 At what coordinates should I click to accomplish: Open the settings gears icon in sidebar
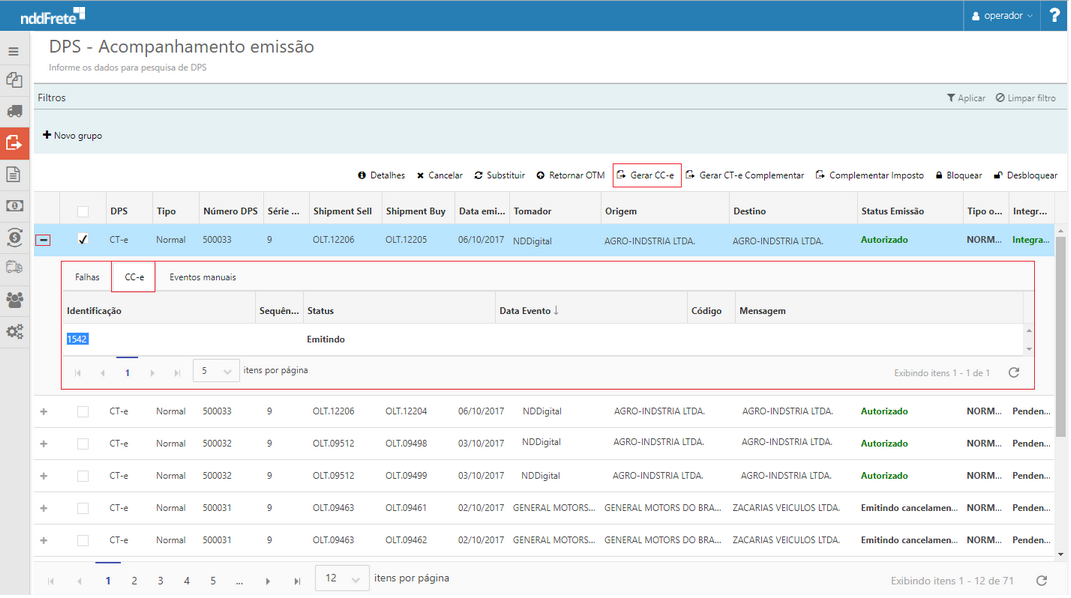point(14,331)
